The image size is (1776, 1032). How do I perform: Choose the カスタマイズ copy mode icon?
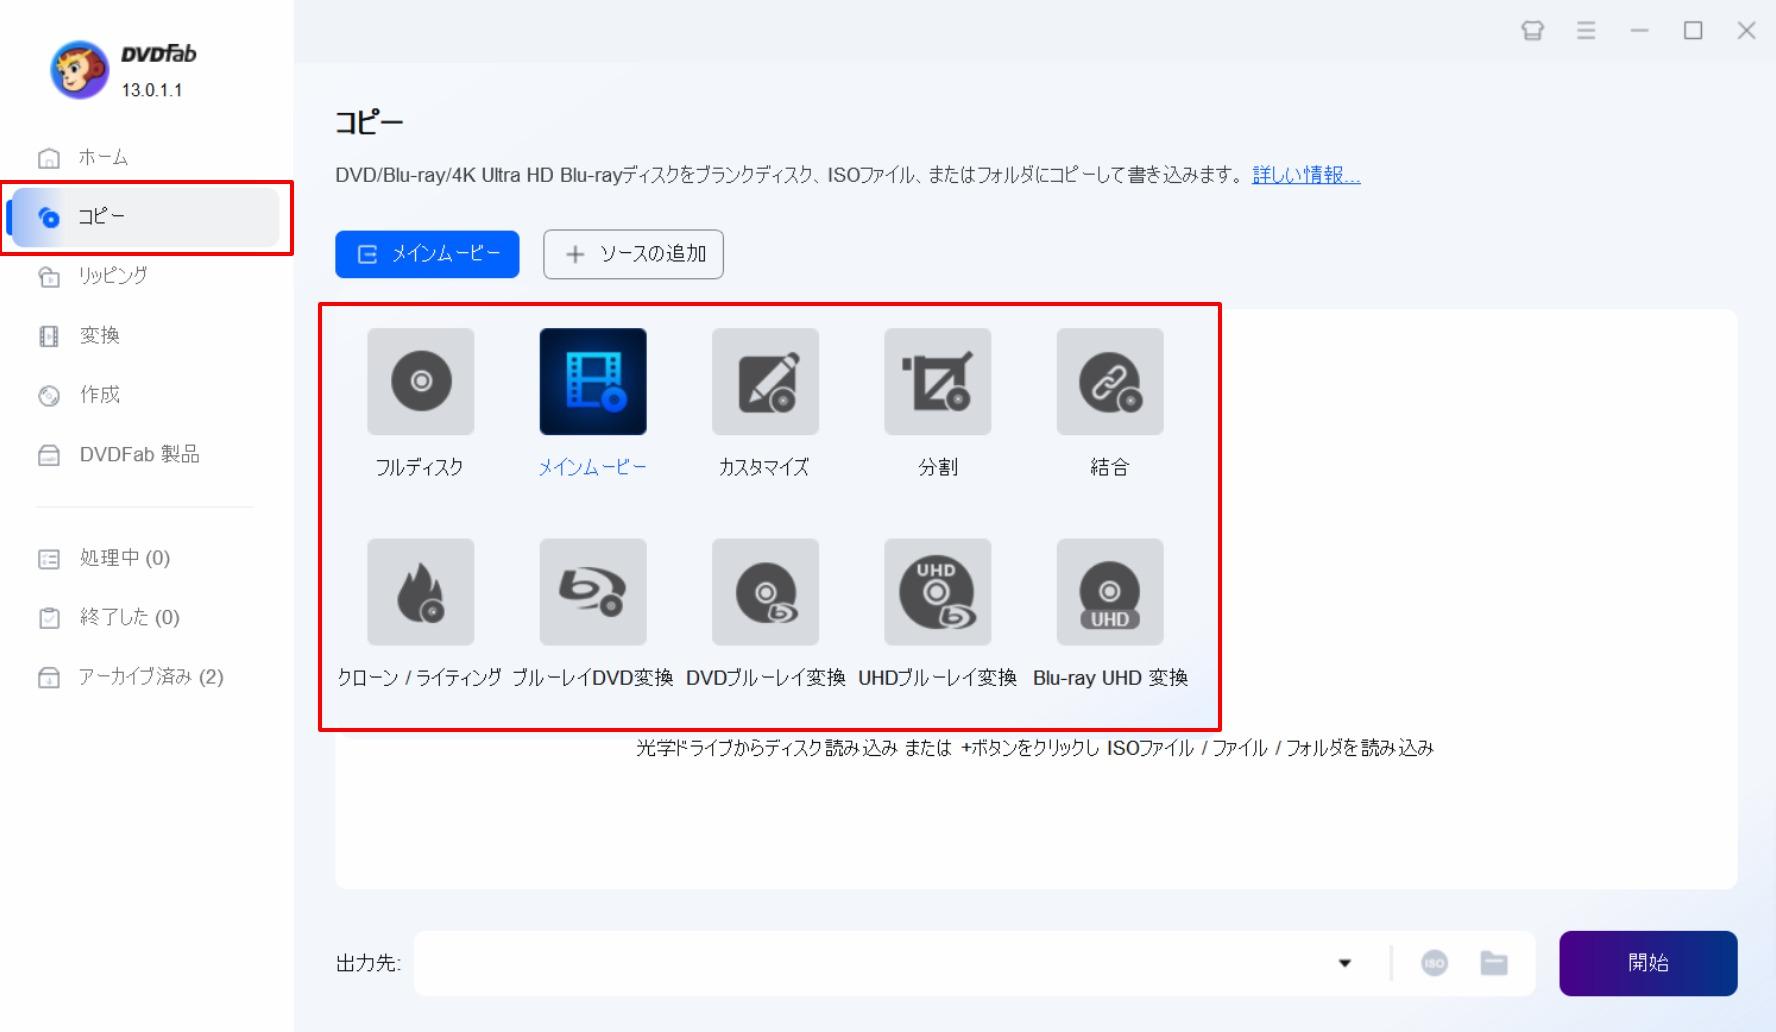(765, 381)
